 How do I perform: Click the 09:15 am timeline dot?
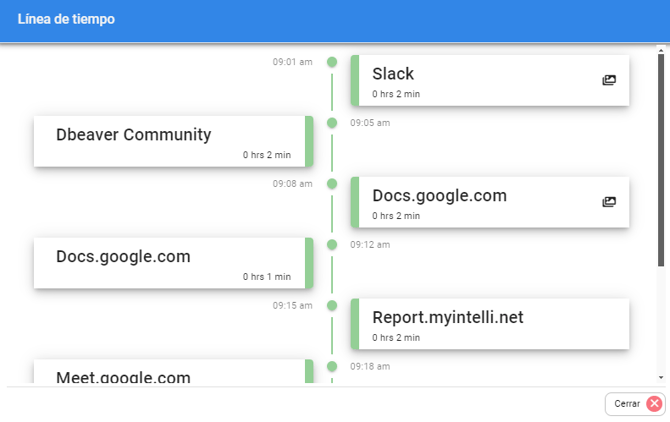point(332,305)
